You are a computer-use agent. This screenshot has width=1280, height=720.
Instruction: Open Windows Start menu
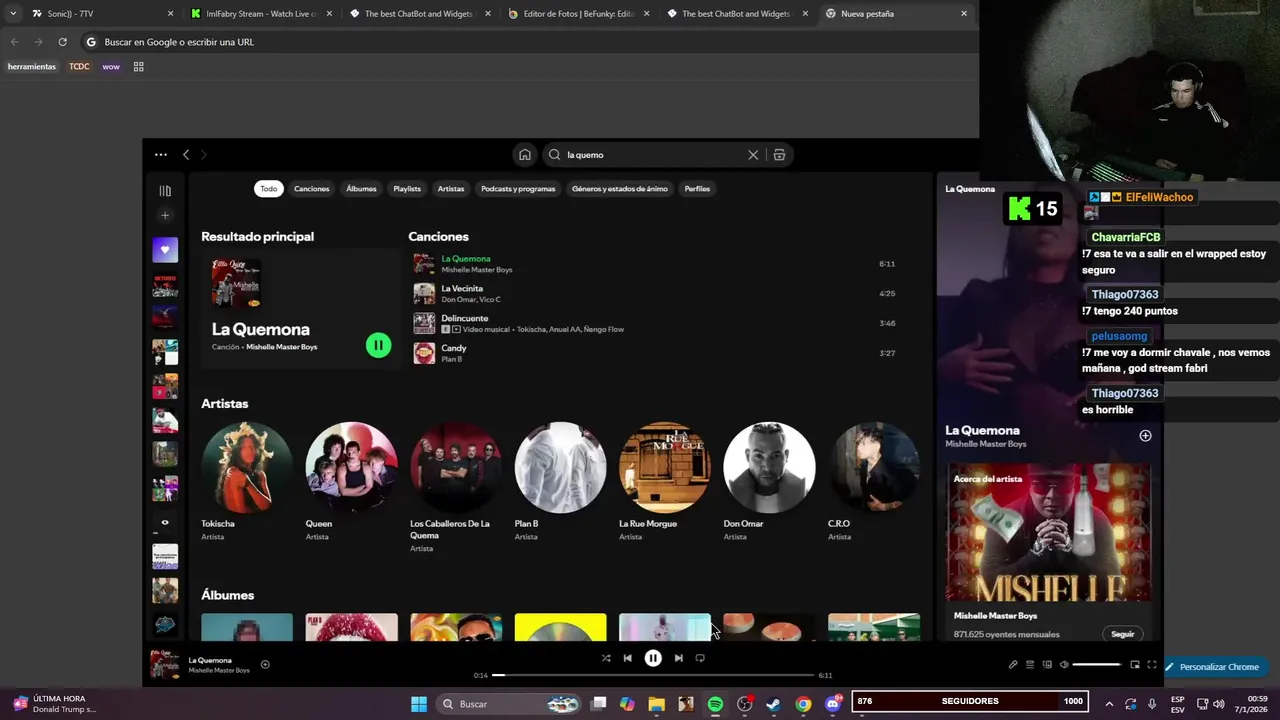pyautogui.click(x=419, y=704)
